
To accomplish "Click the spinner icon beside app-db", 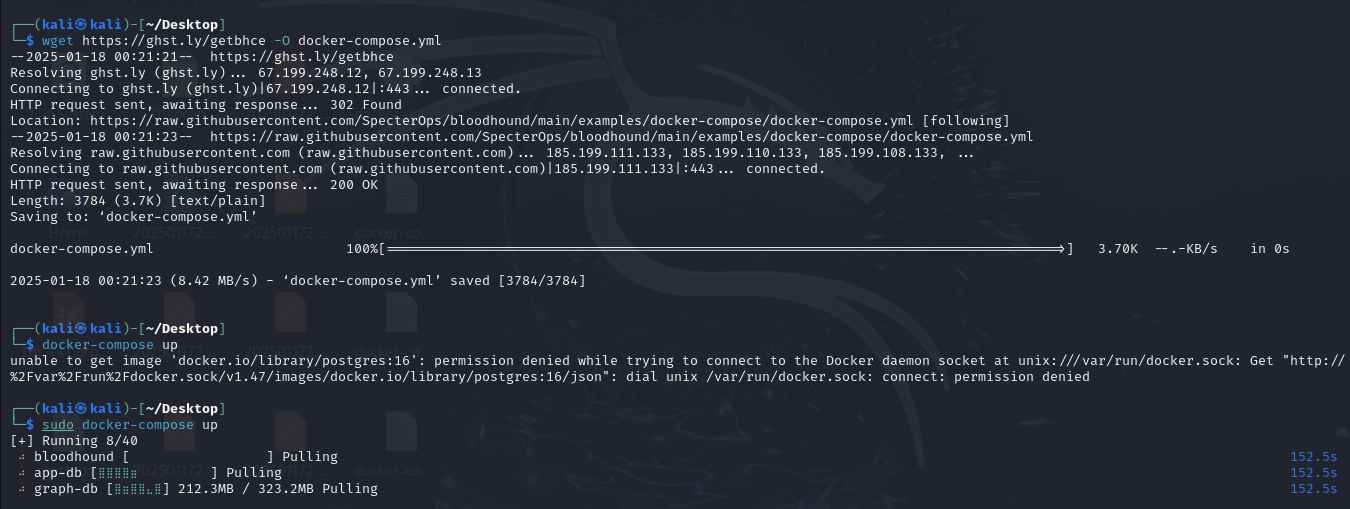I will (x=22, y=473).
